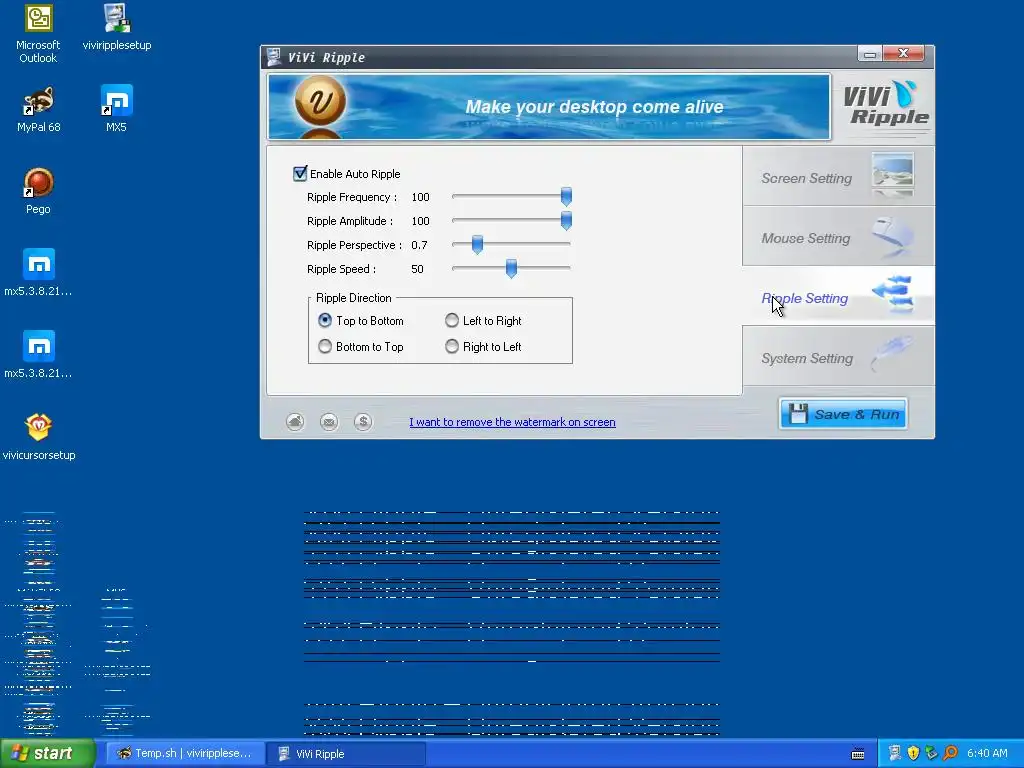Screen dimensions: 1024x768
Task: Toggle Enable Auto Ripple checkbox
Action: [x=300, y=174]
